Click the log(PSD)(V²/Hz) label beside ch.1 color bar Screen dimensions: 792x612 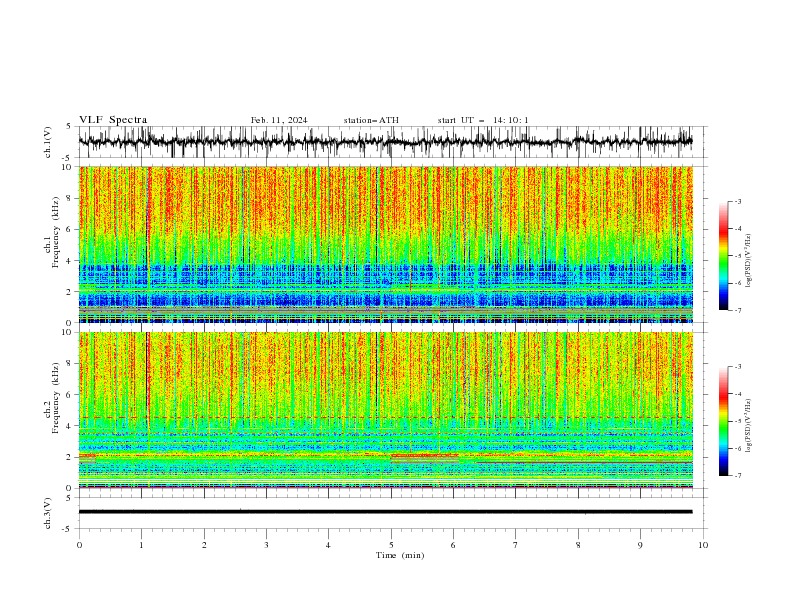[x=749, y=261]
